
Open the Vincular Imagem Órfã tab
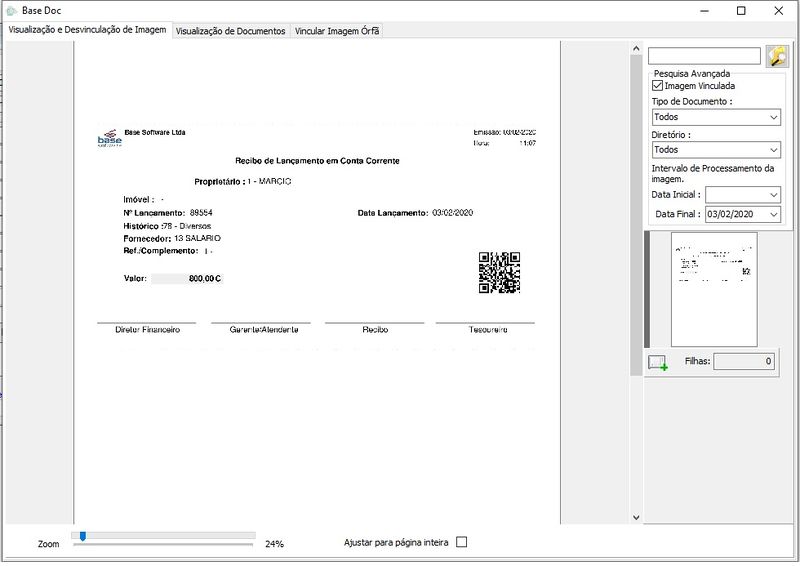[336, 31]
